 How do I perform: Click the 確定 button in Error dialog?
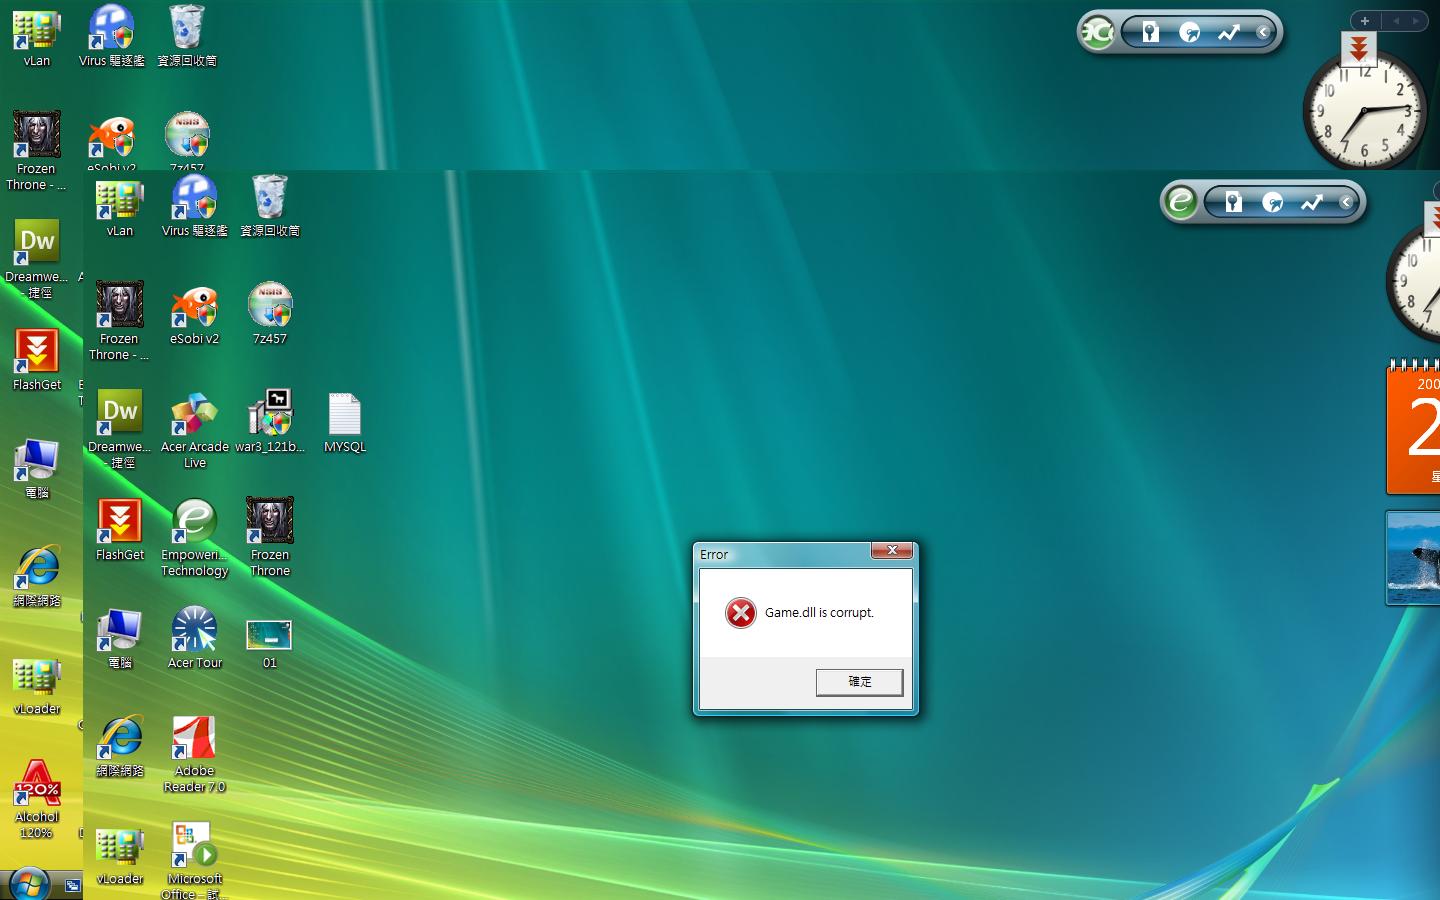tap(859, 682)
